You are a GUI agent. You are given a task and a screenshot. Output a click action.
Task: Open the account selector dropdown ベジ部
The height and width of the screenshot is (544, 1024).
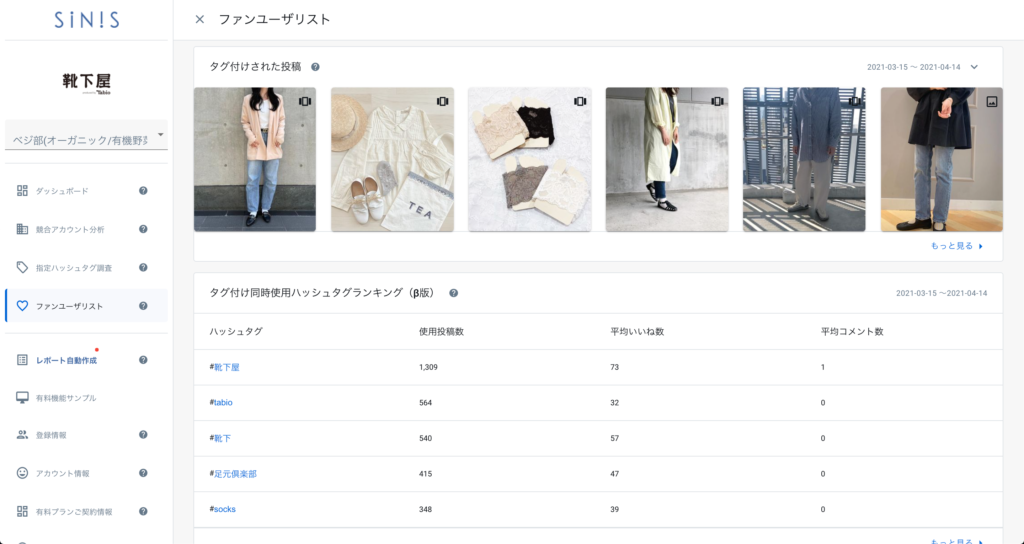point(86,136)
